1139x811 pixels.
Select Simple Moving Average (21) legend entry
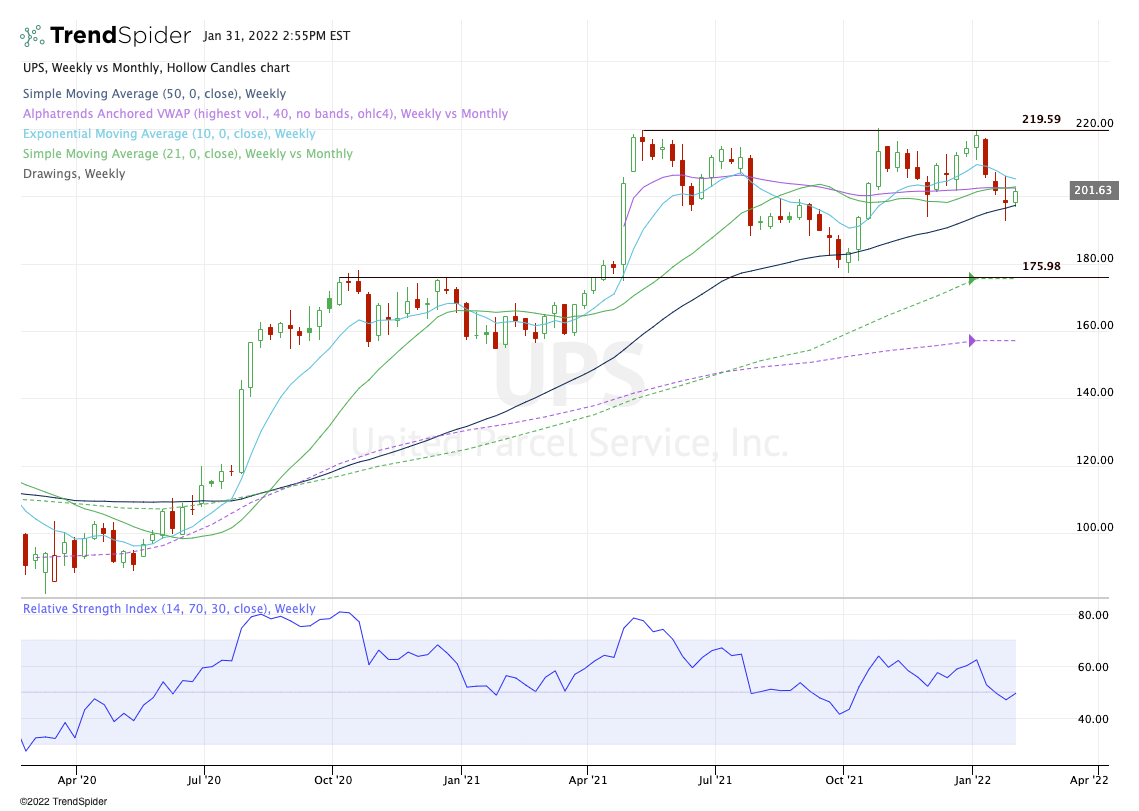click(x=187, y=154)
